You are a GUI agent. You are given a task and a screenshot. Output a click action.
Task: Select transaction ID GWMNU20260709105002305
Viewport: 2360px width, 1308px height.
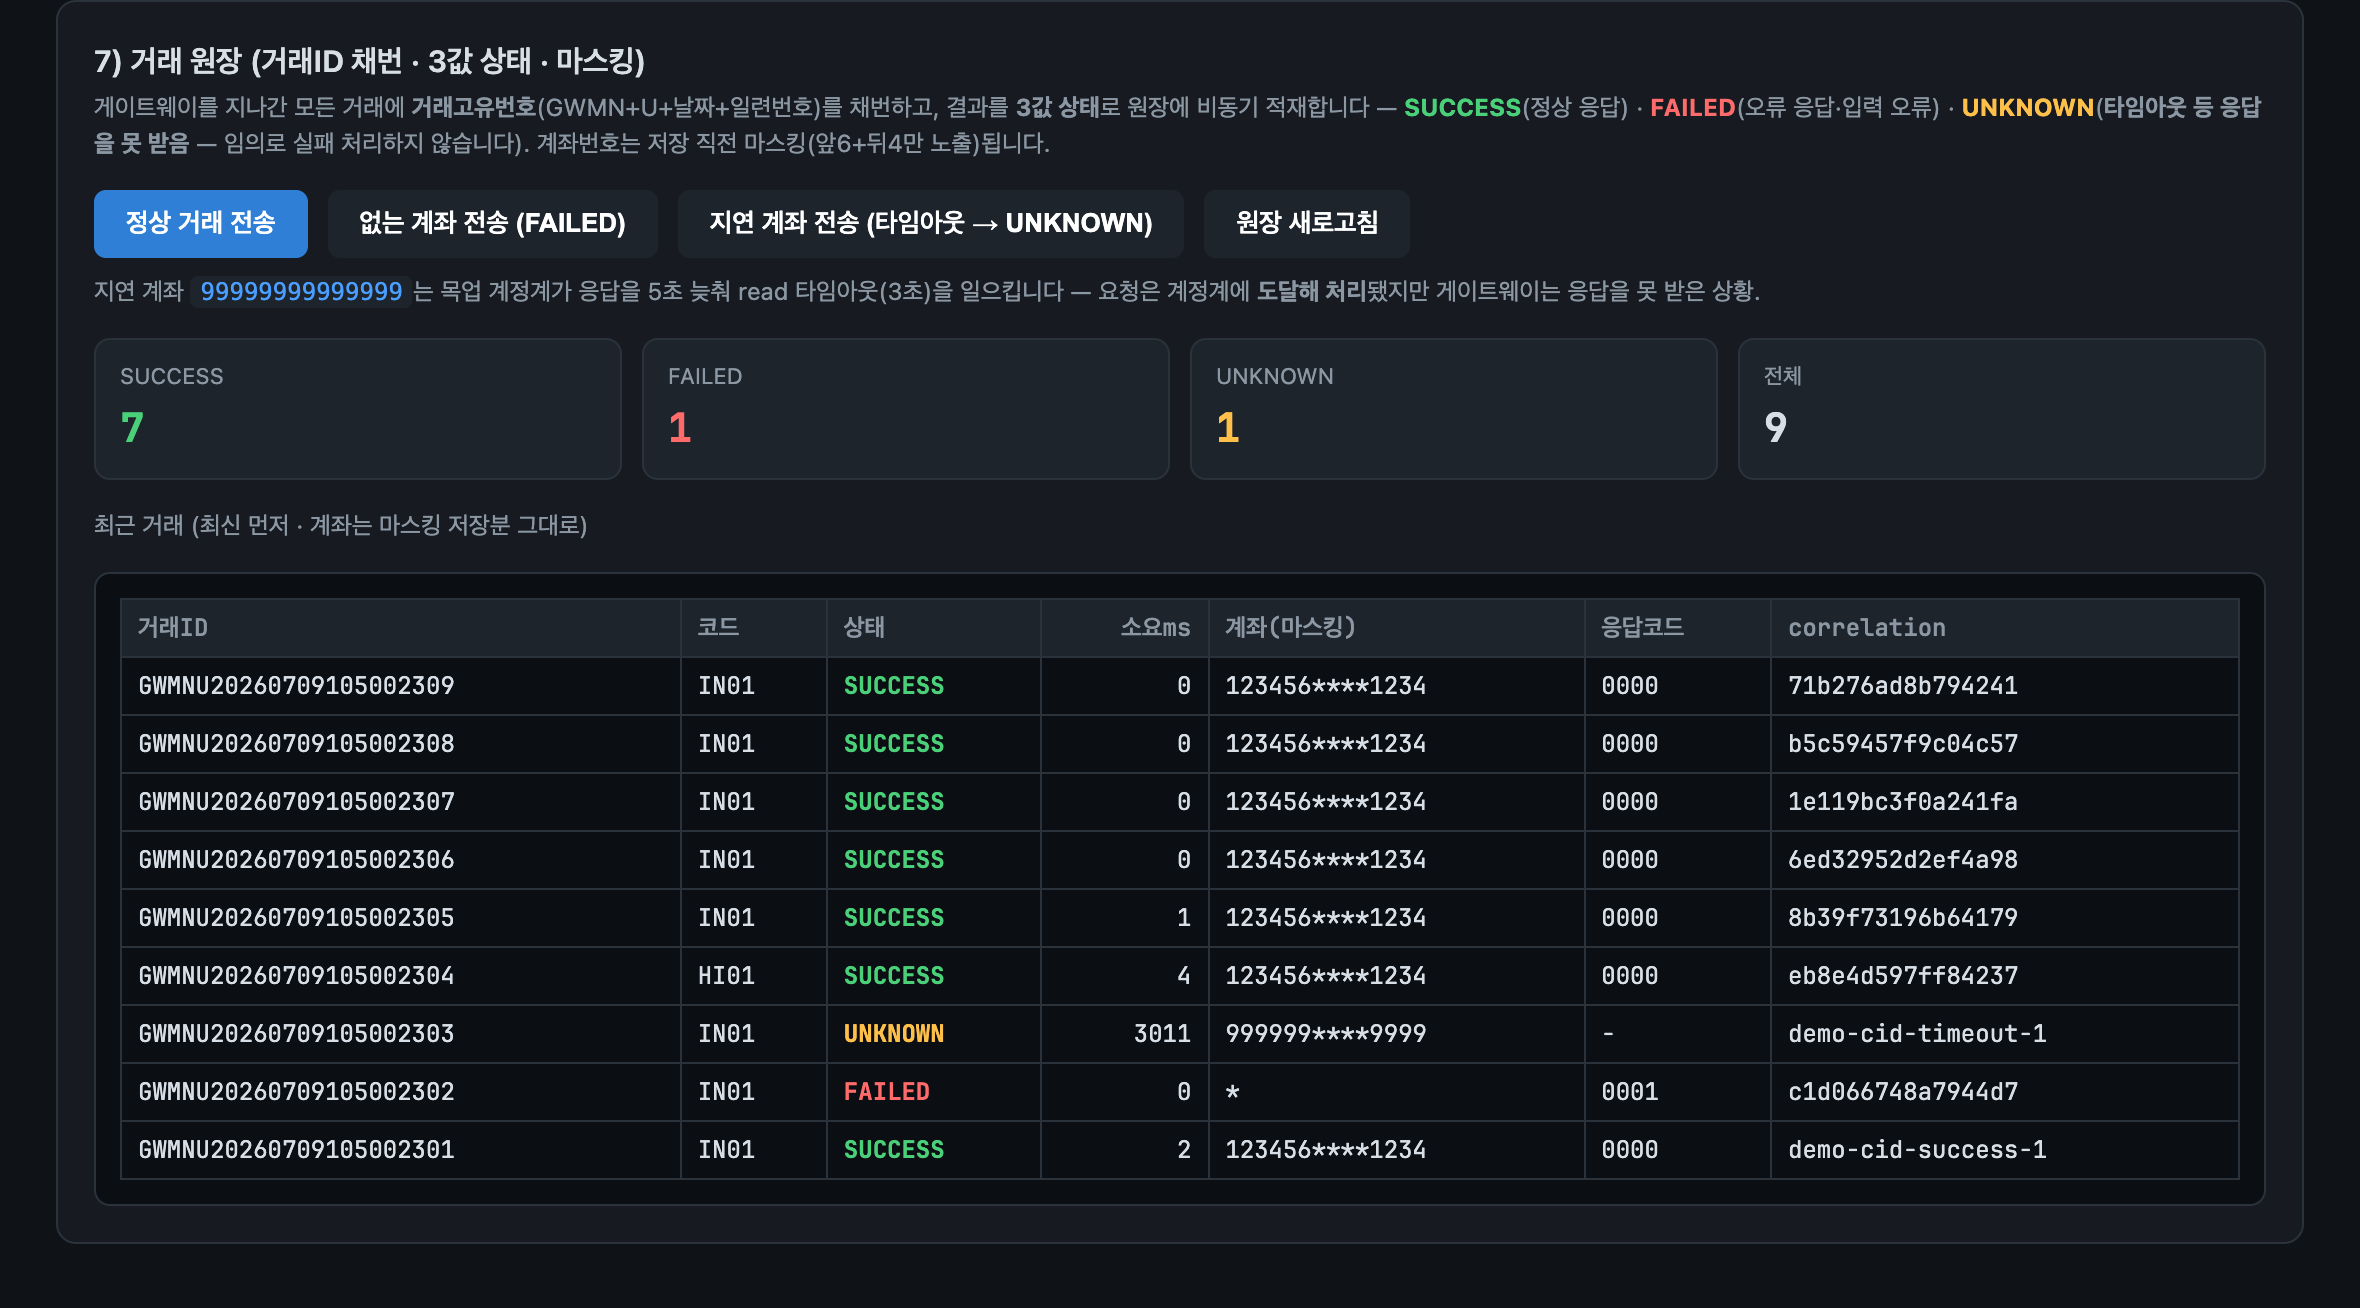(296, 918)
